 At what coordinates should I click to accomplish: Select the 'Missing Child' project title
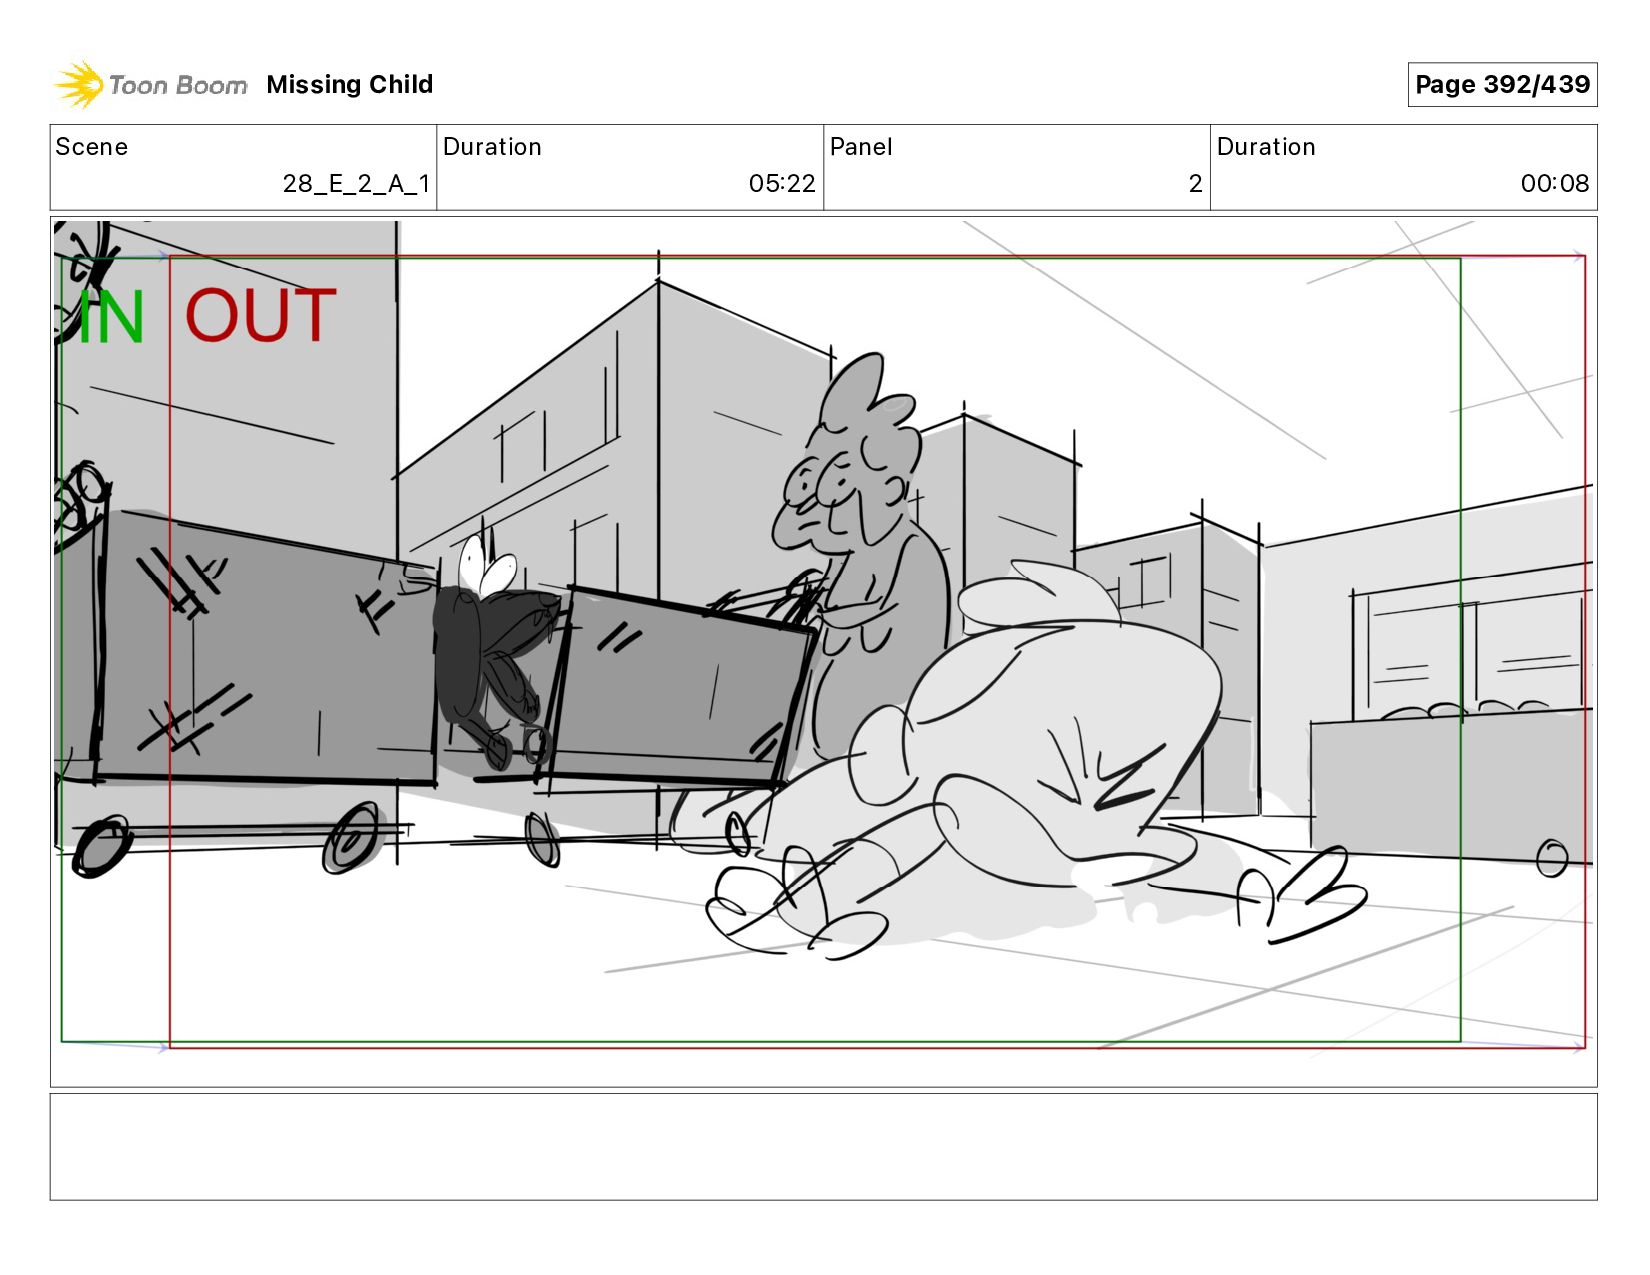pyautogui.click(x=350, y=85)
